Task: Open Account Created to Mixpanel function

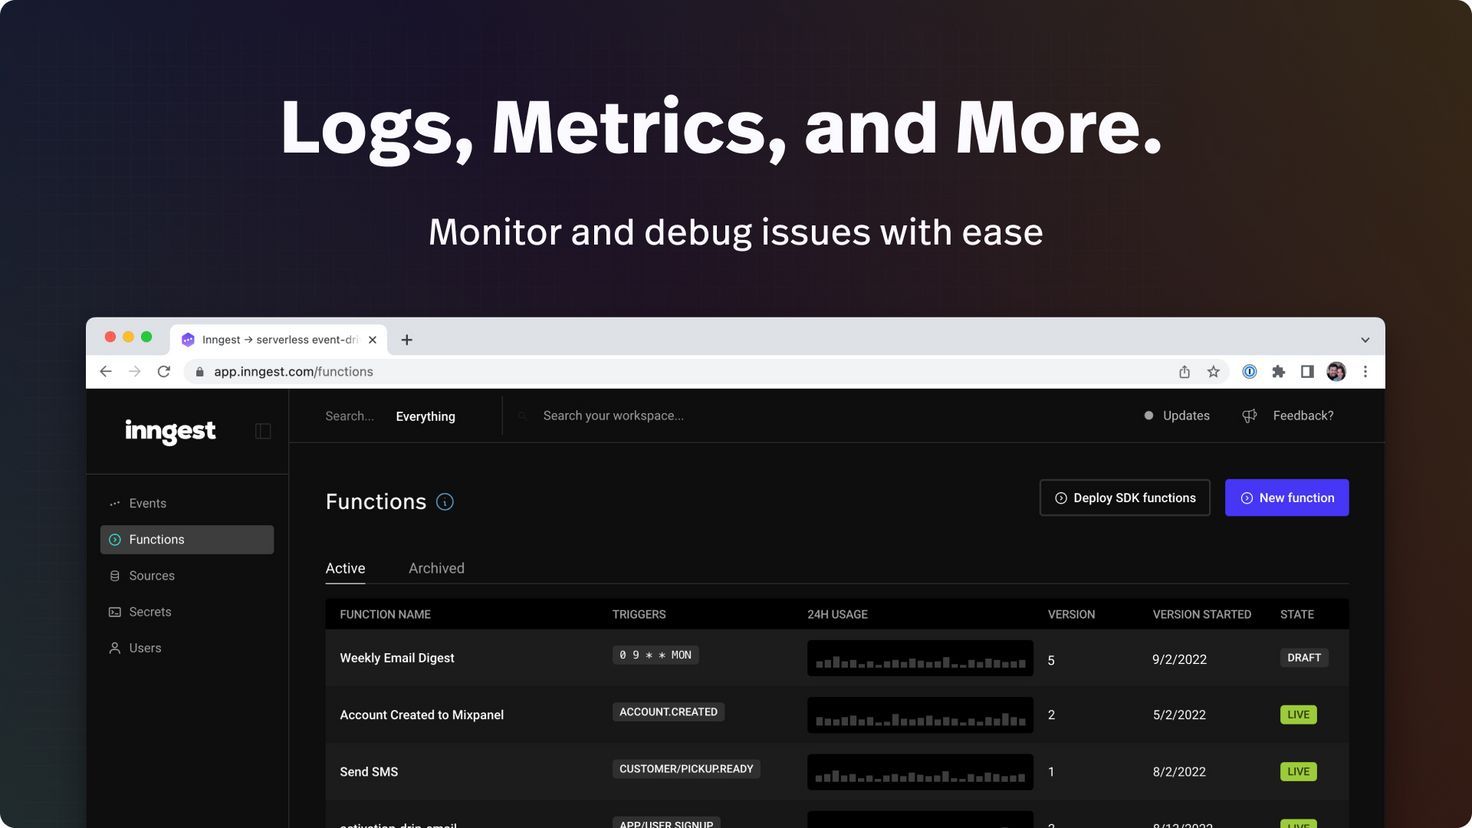Action: (422, 715)
